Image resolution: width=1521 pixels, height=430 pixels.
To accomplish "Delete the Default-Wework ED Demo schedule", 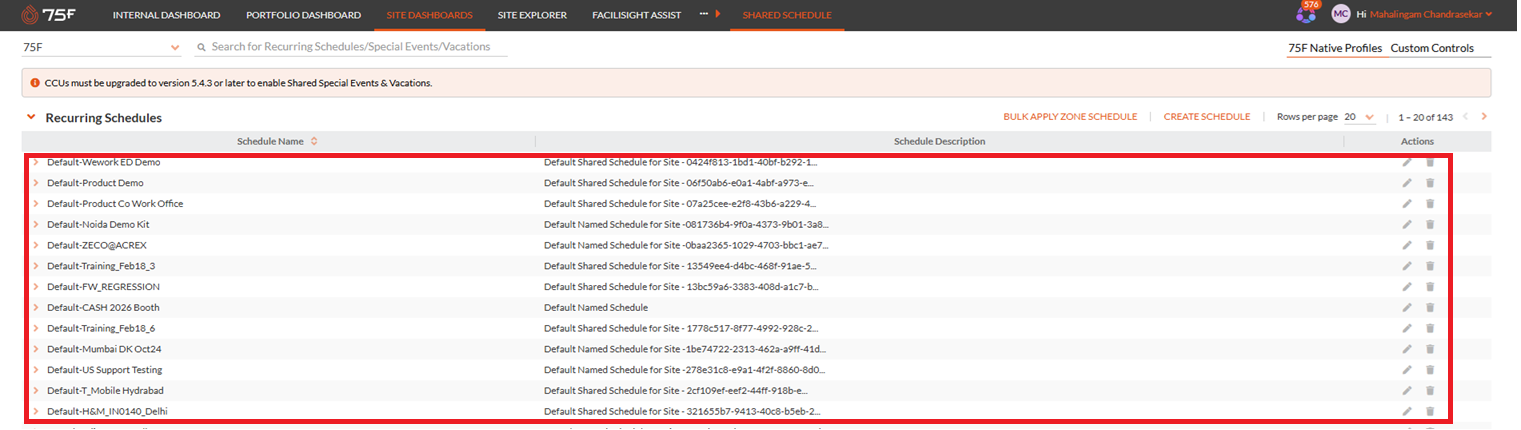I will pos(1430,162).
